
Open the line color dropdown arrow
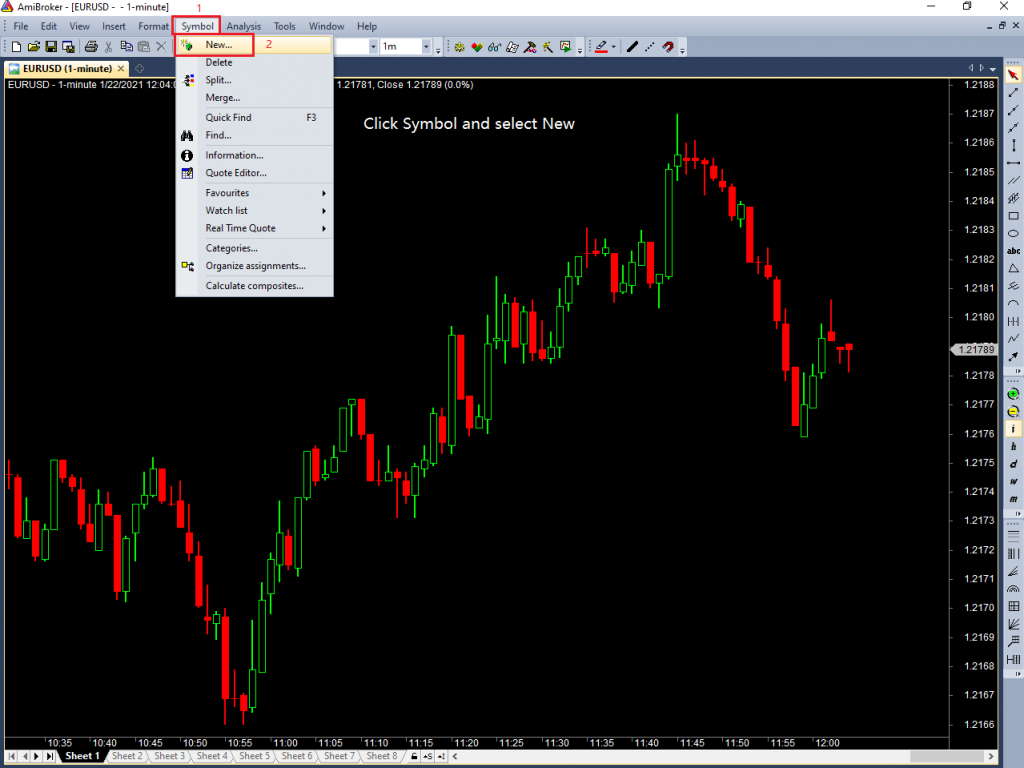[613, 46]
